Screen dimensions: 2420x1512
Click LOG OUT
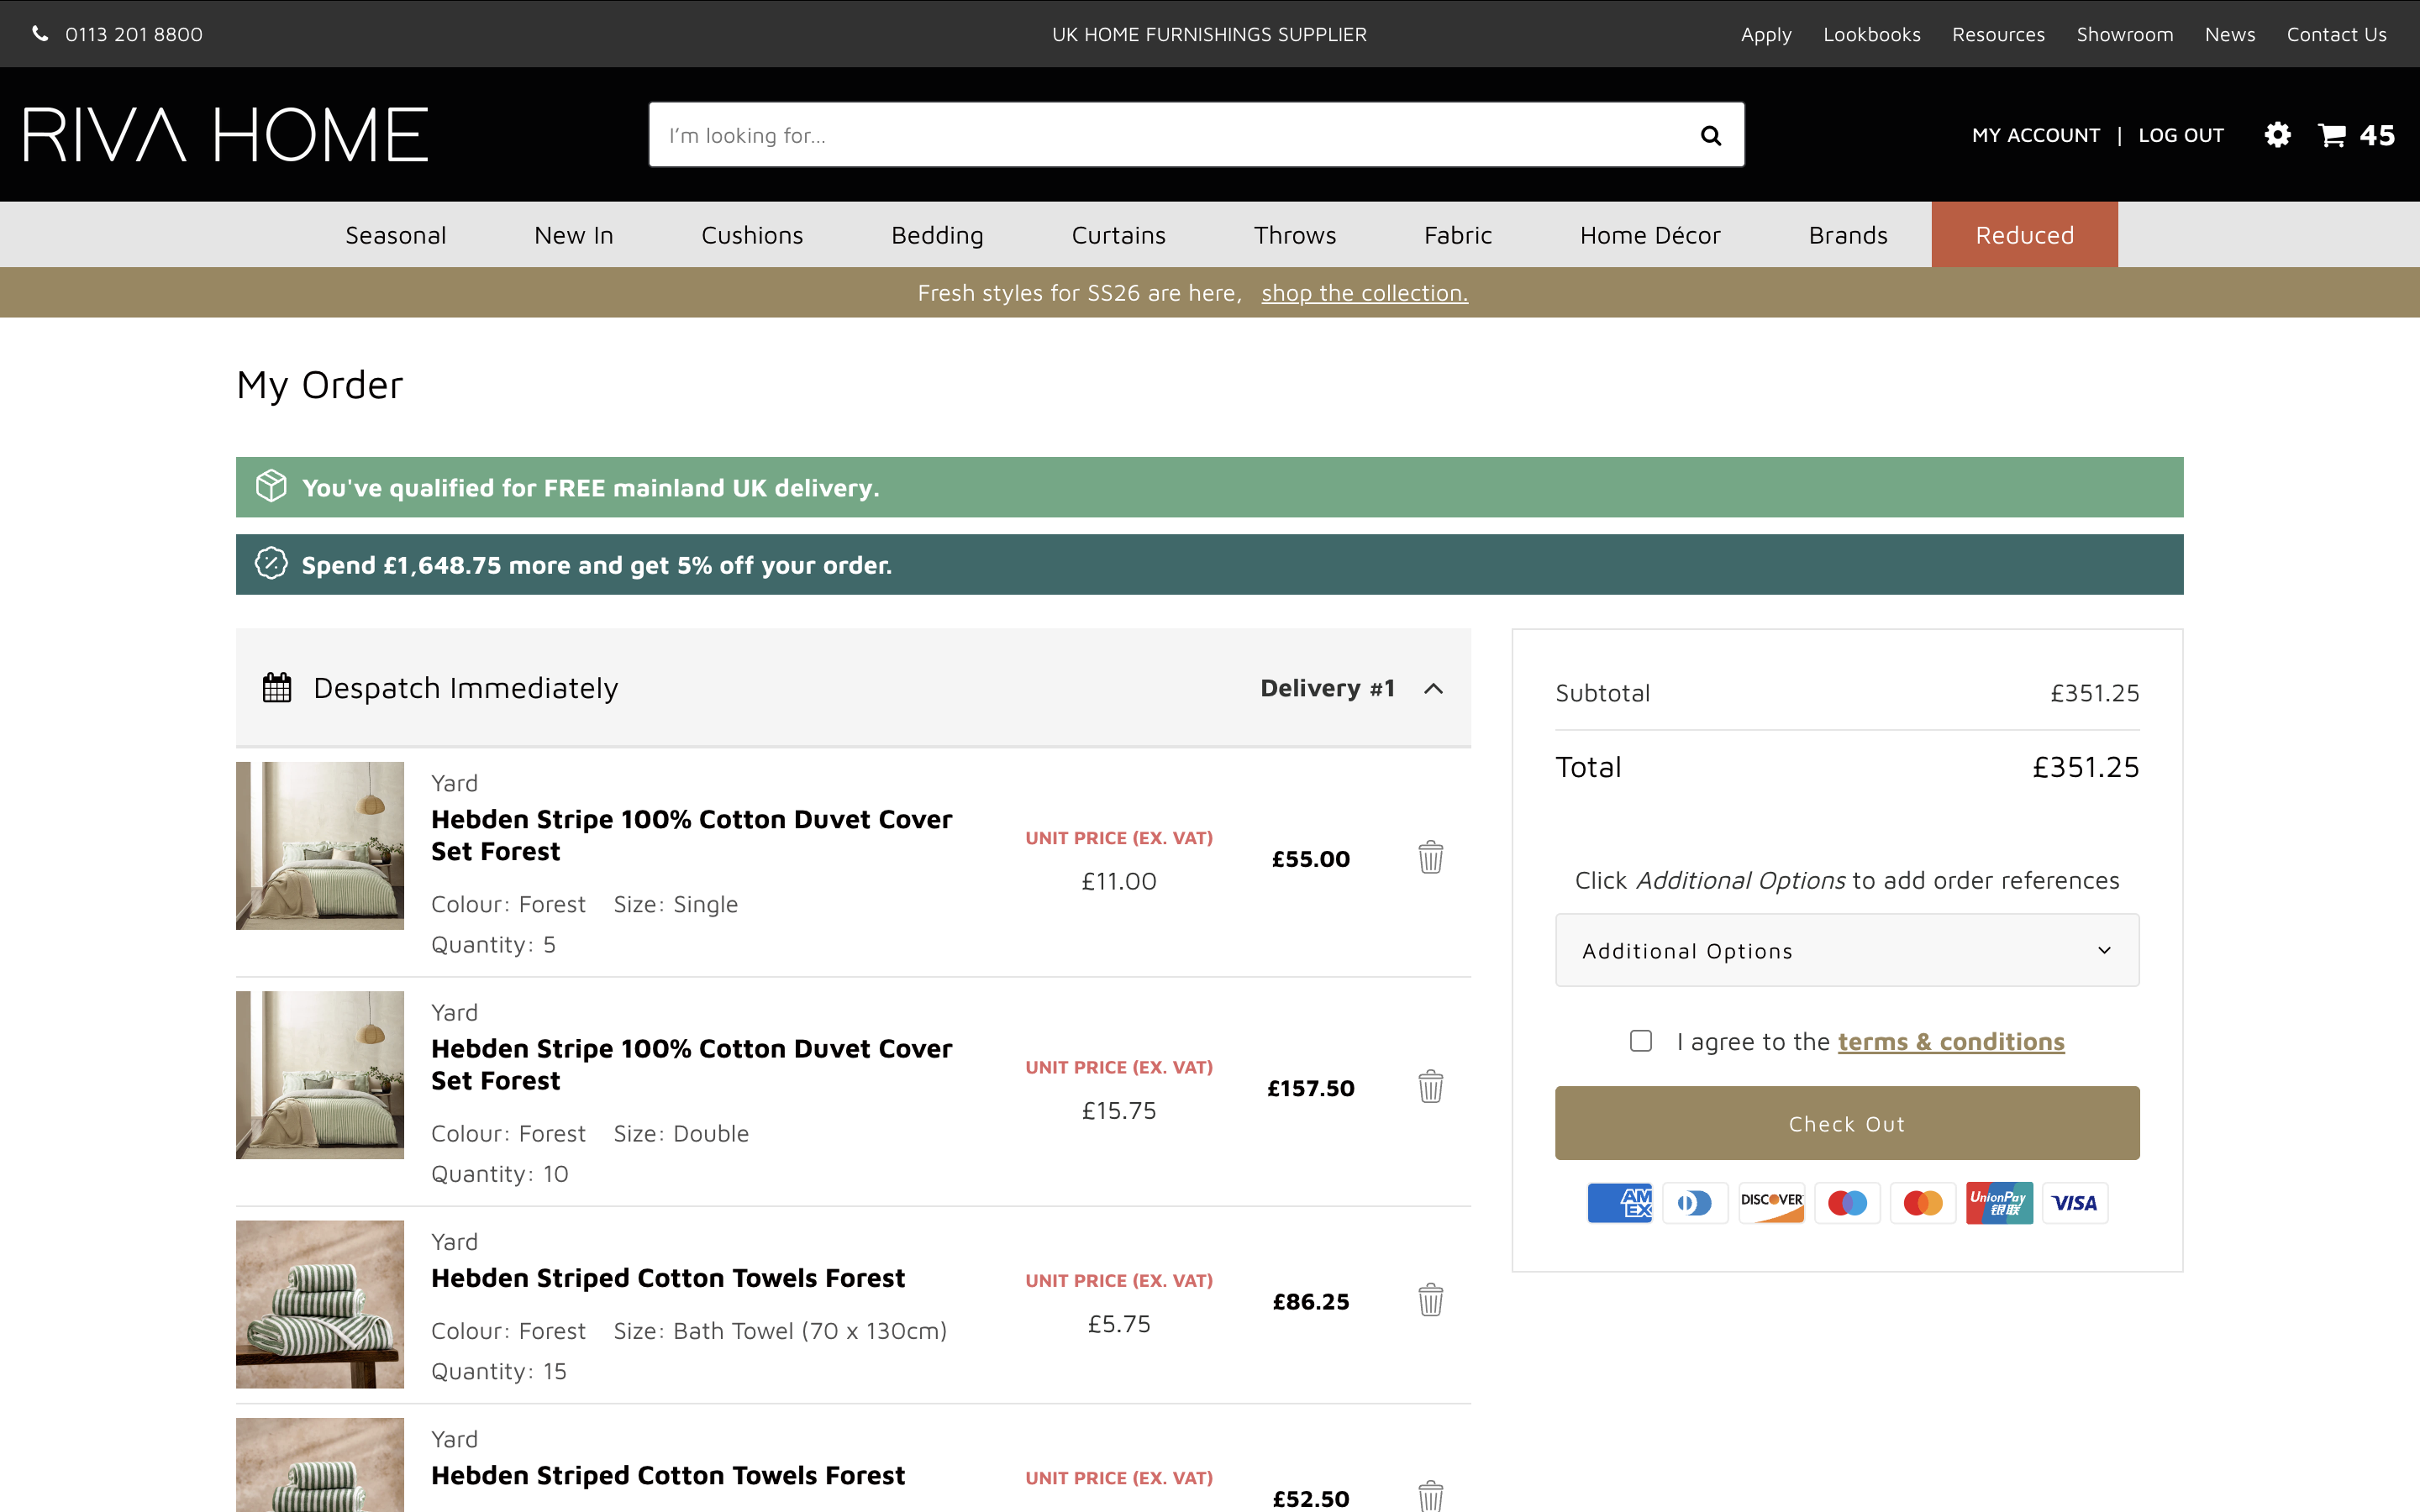2180,135
